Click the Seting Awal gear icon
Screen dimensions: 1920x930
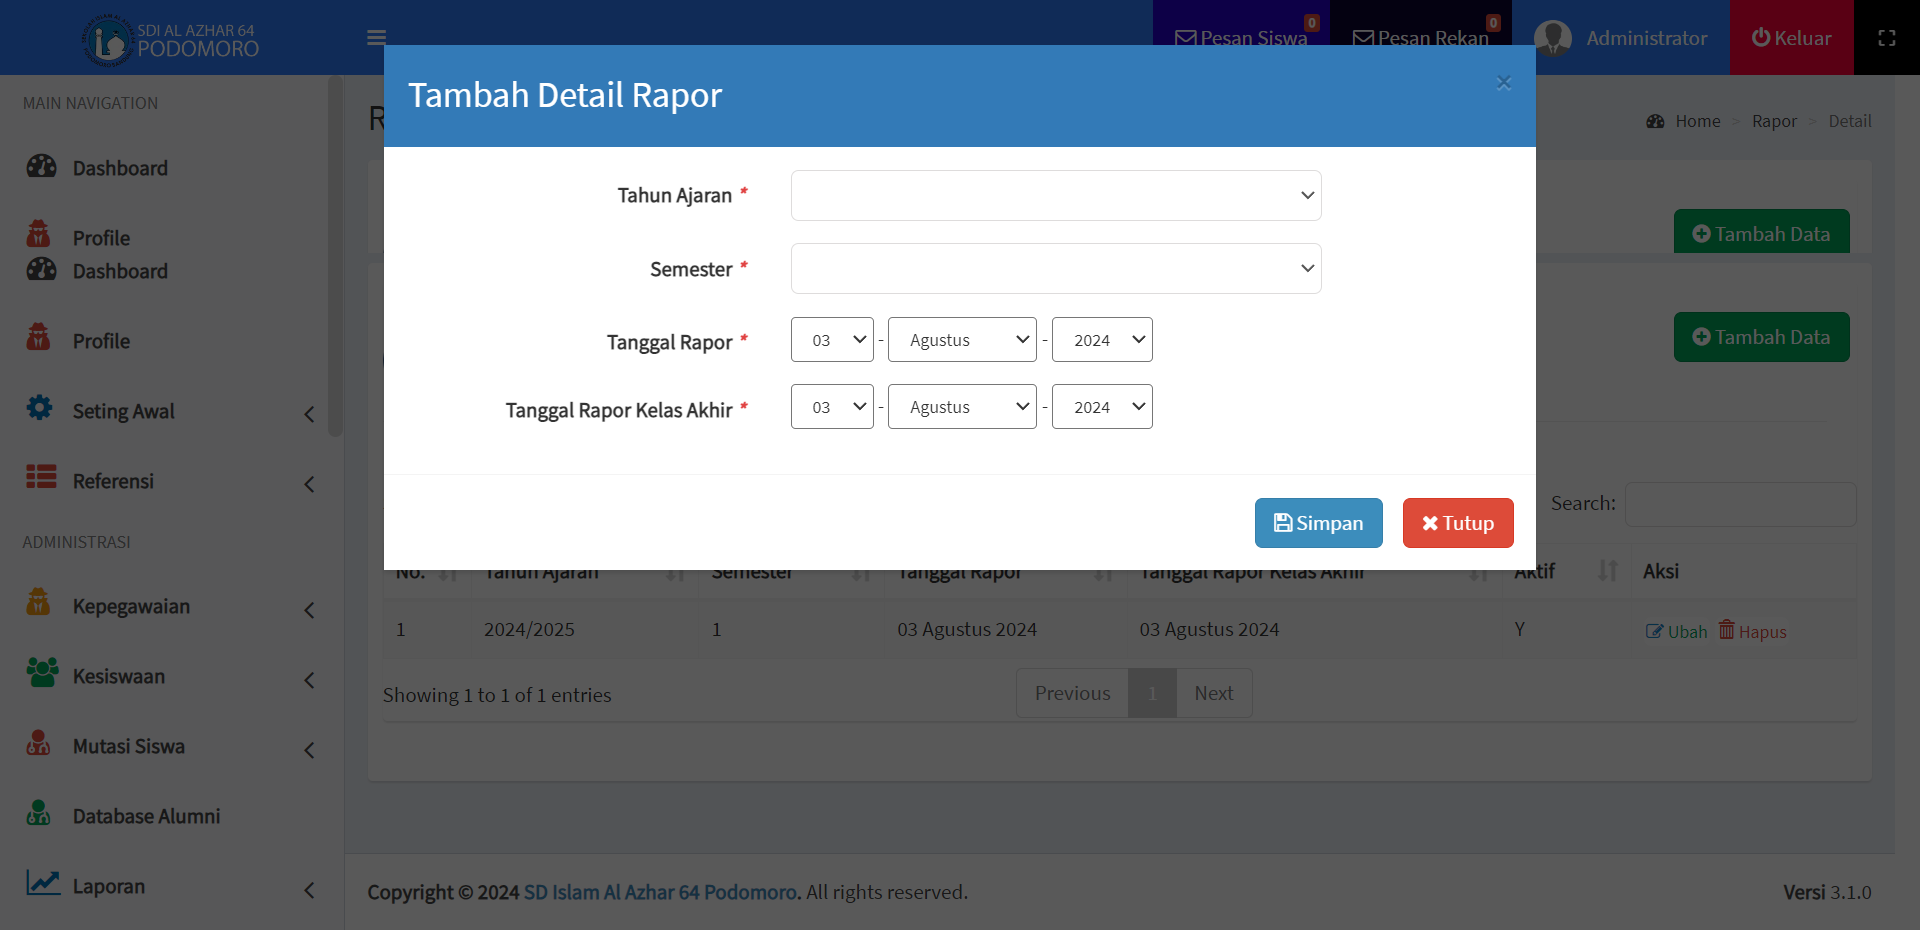point(40,408)
